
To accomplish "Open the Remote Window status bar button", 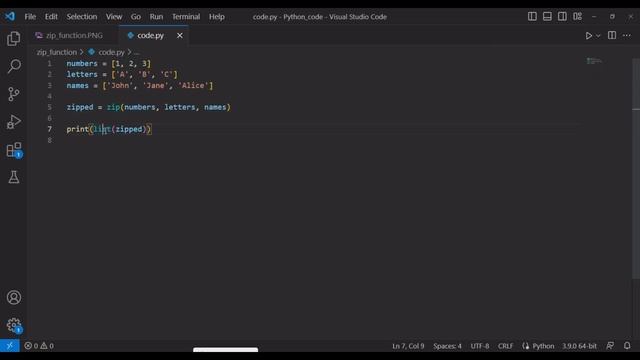I will pos(9,346).
